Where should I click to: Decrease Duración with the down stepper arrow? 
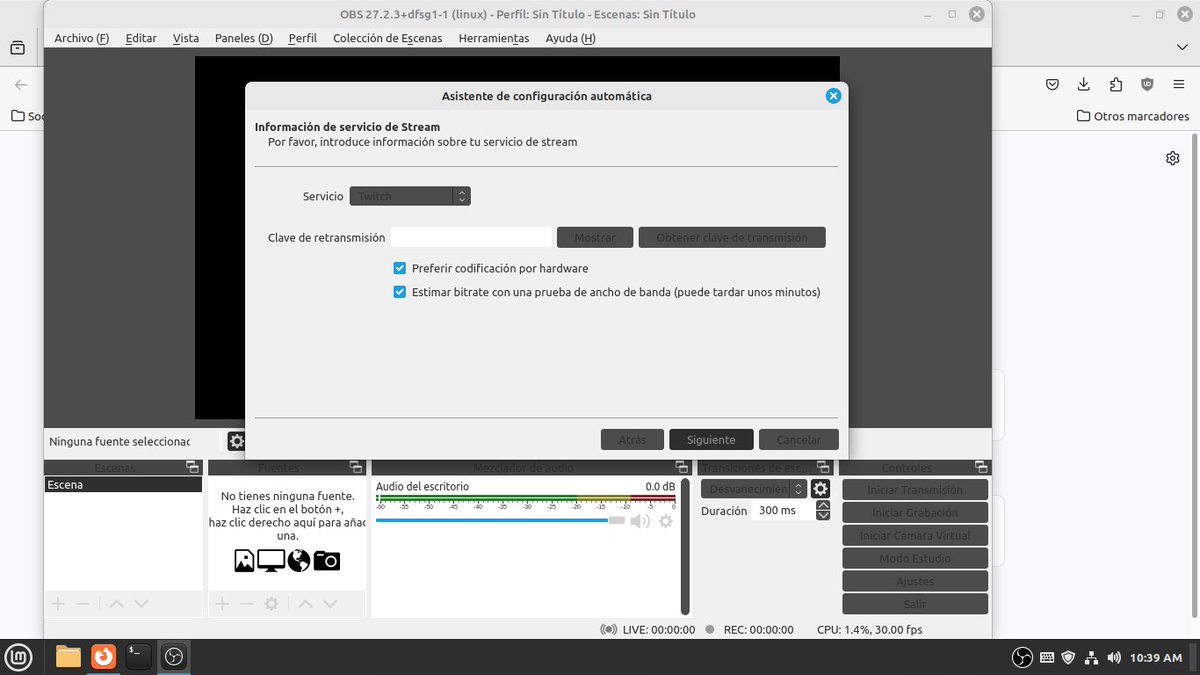point(823,515)
